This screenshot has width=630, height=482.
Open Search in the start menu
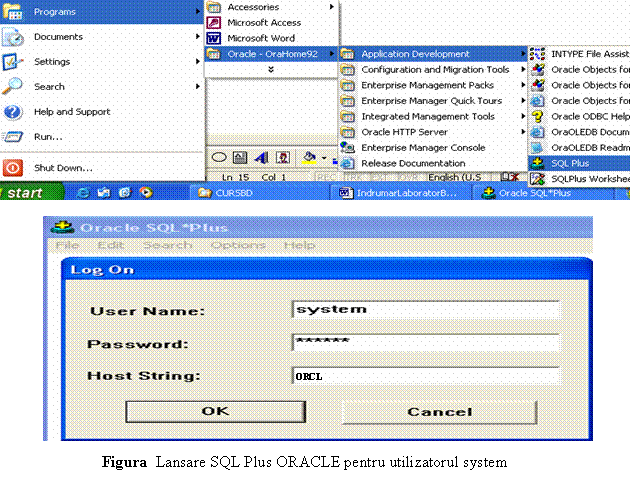(x=101, y=86)
